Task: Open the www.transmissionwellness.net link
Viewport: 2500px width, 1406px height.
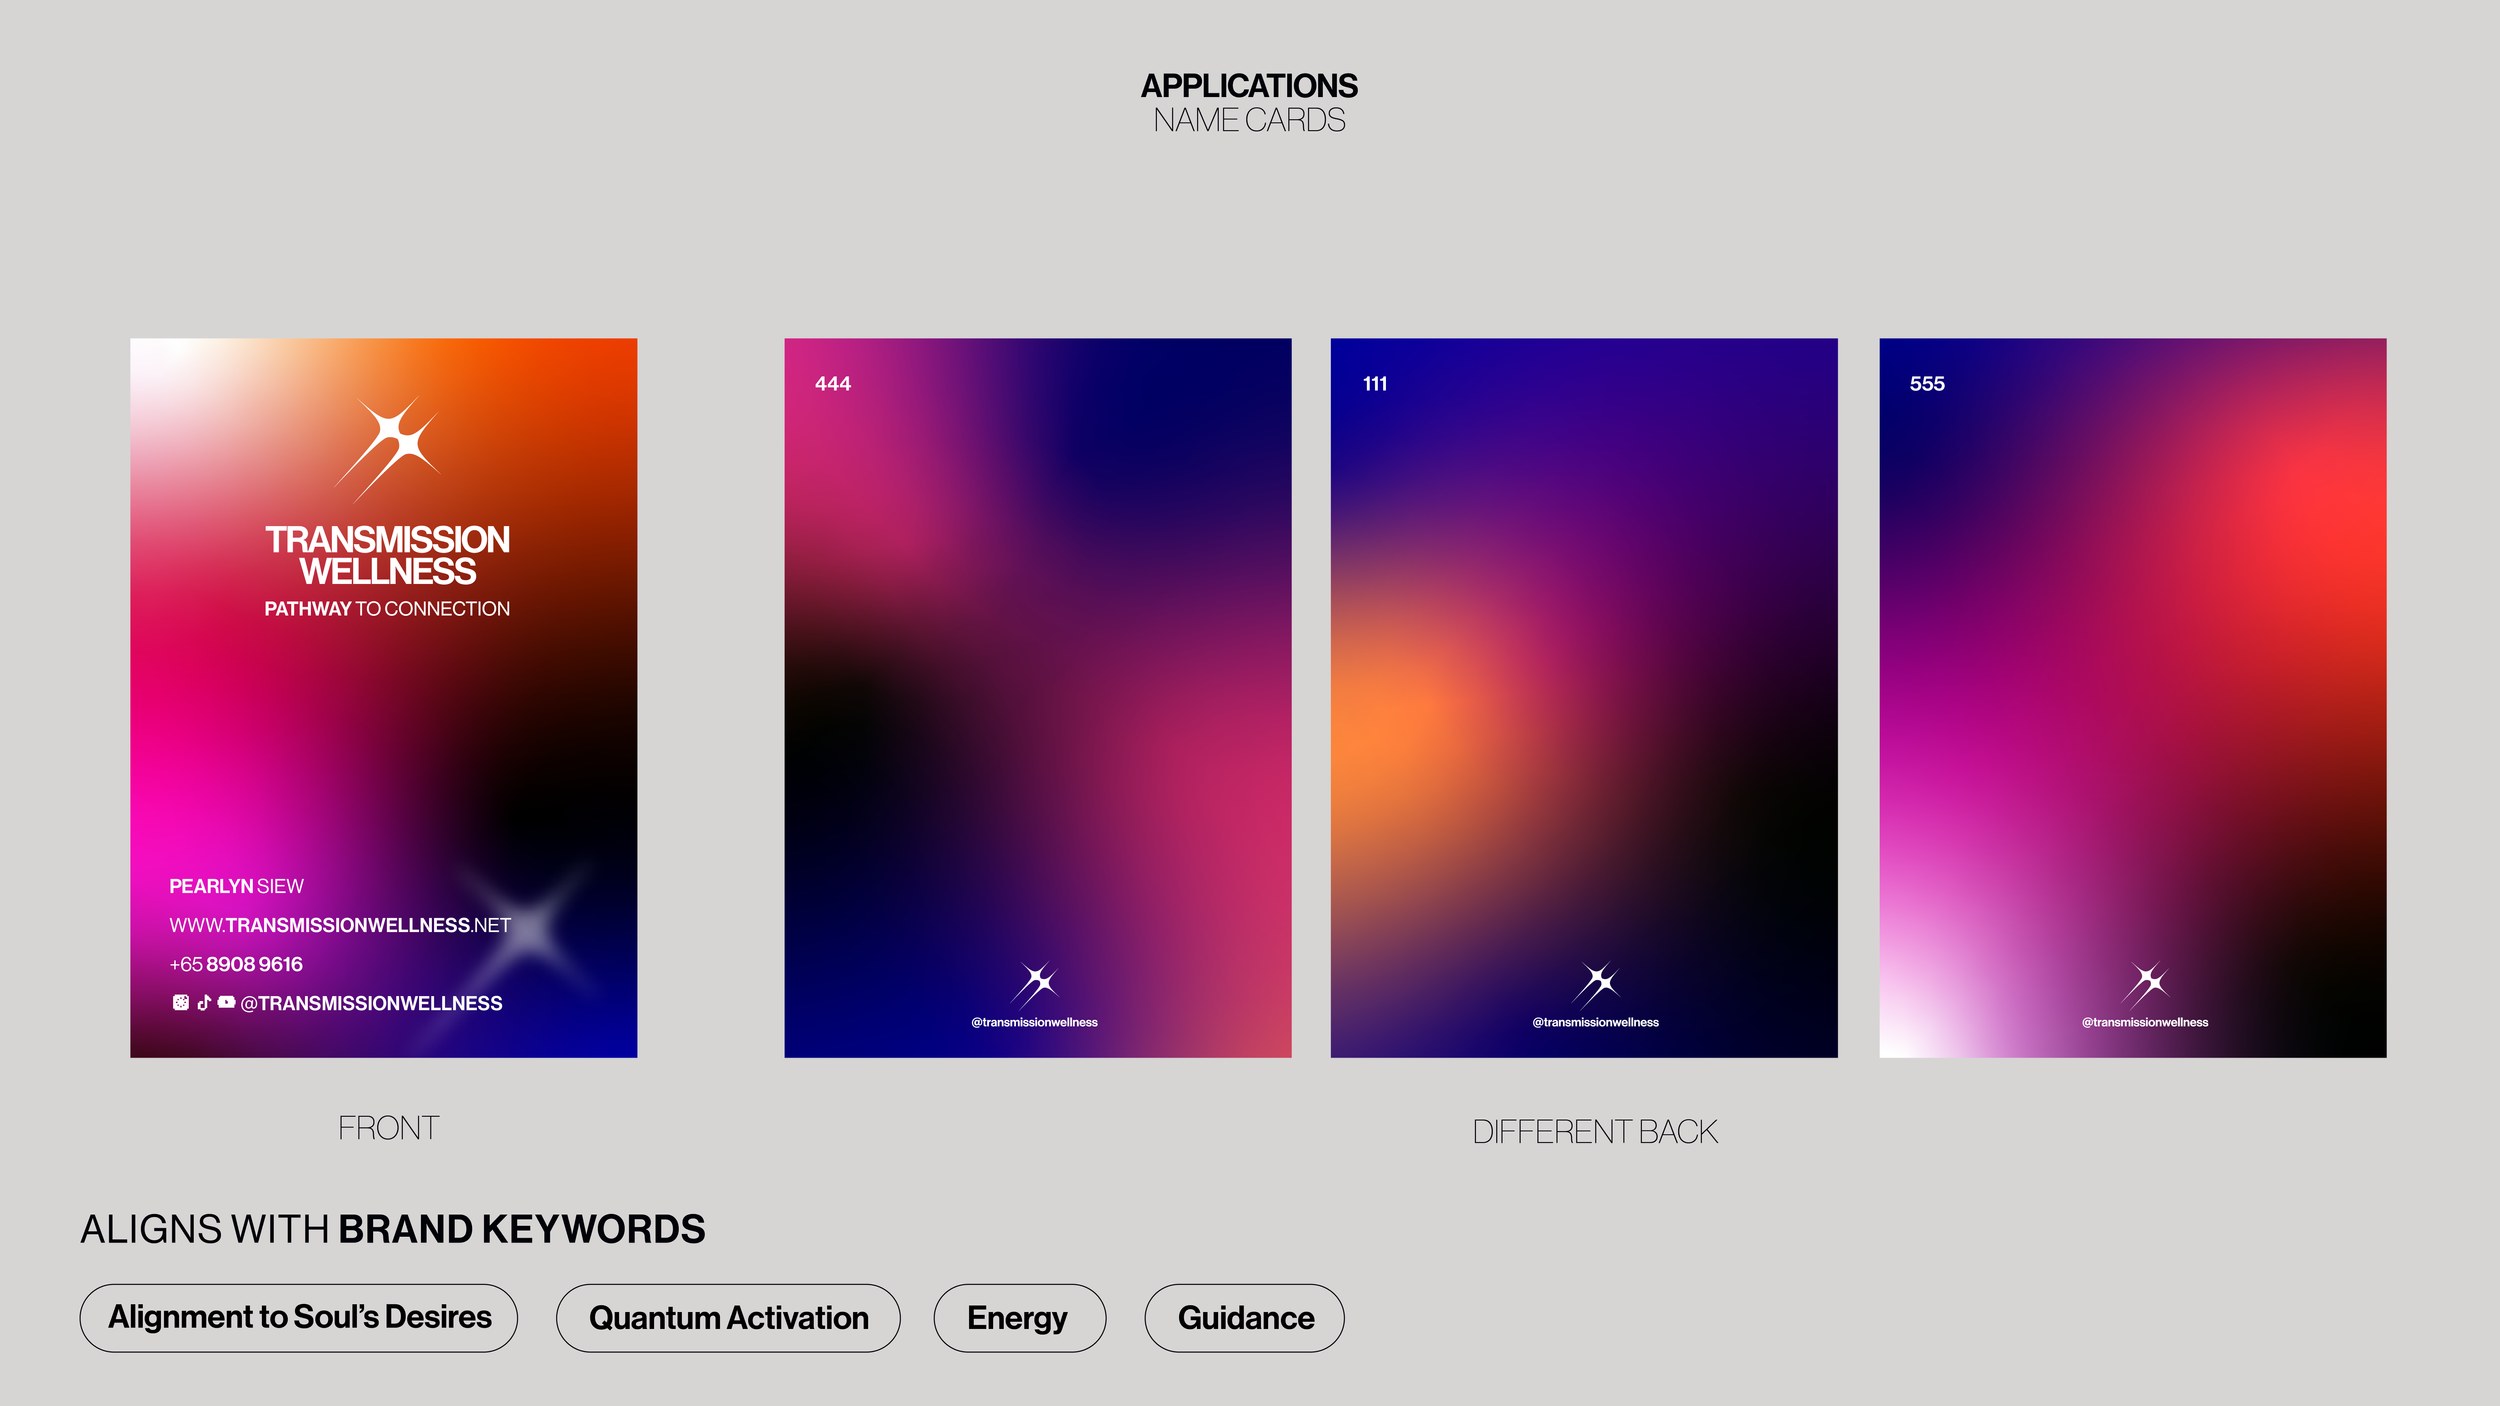Action: coord(340,925)
